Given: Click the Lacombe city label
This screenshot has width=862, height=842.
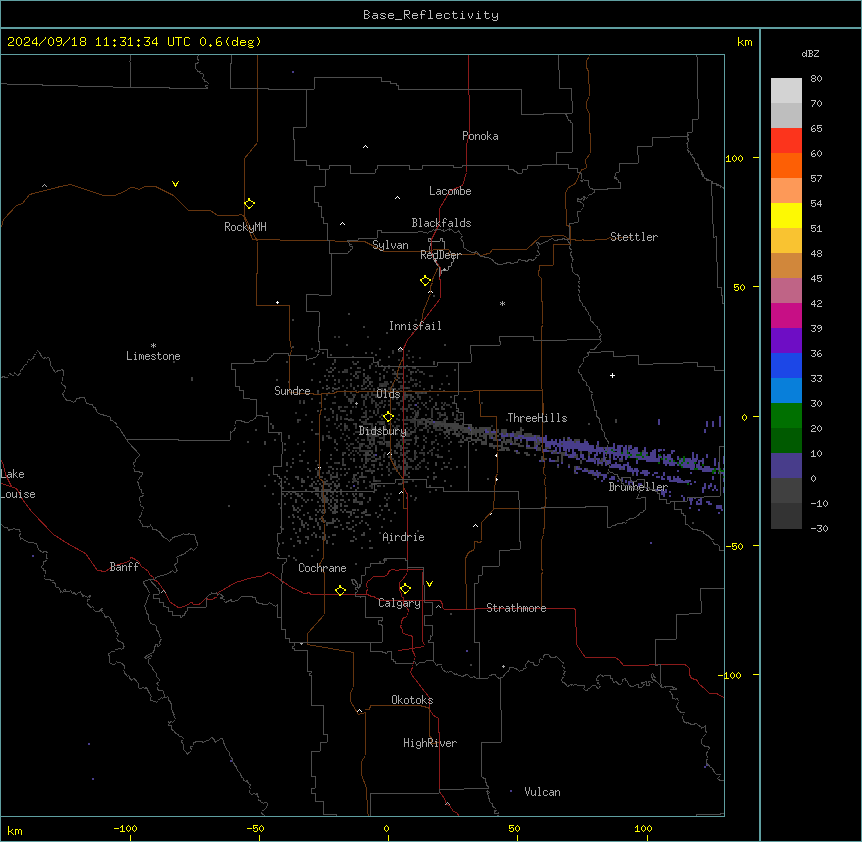Looking at the screenshot, I should [x=450, y=191].
